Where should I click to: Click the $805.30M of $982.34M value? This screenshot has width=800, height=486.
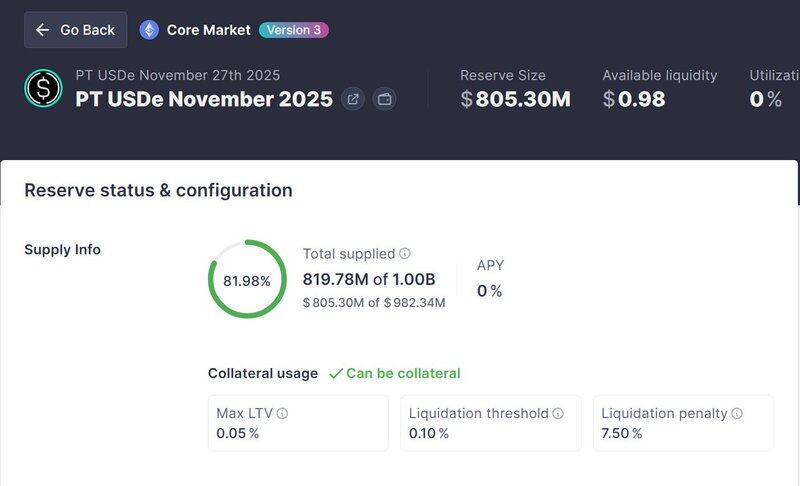374,302
